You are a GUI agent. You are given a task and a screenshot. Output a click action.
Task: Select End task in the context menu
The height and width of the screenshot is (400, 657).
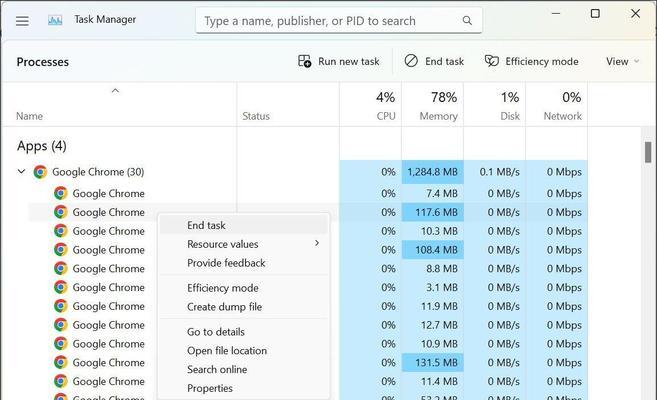(x=243, y=225)
